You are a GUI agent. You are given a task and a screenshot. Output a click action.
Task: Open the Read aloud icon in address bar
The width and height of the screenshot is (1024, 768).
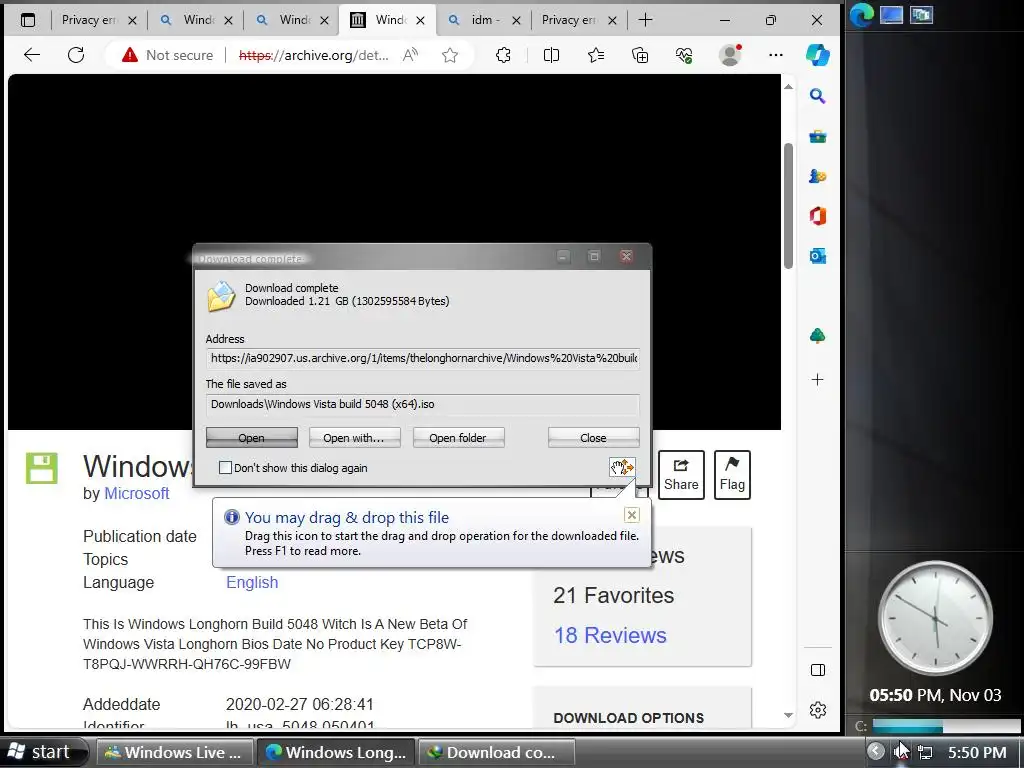(410, 55)
